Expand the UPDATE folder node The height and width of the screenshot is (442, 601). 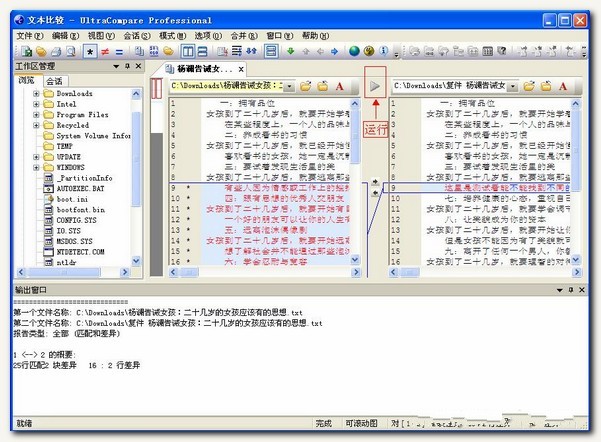point(36,156)
